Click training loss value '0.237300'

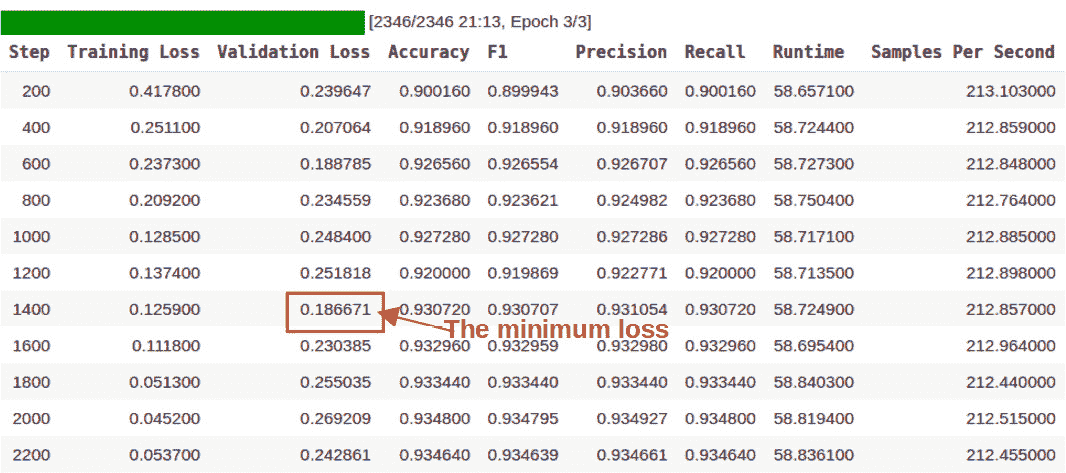point(165,164)
